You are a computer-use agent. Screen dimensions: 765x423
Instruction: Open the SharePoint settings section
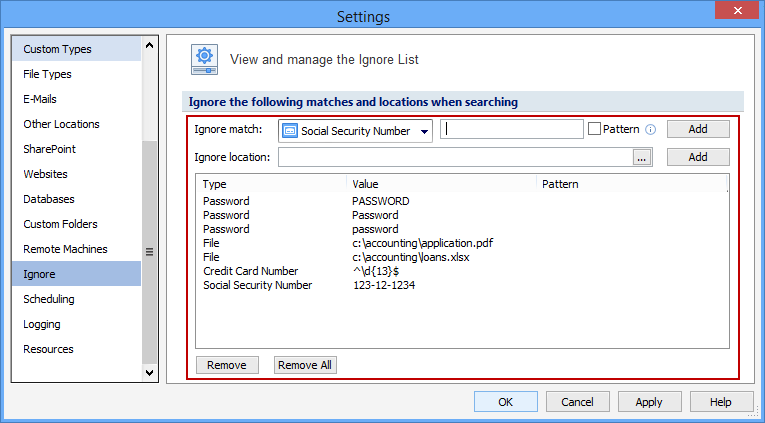tap(50, 149)
